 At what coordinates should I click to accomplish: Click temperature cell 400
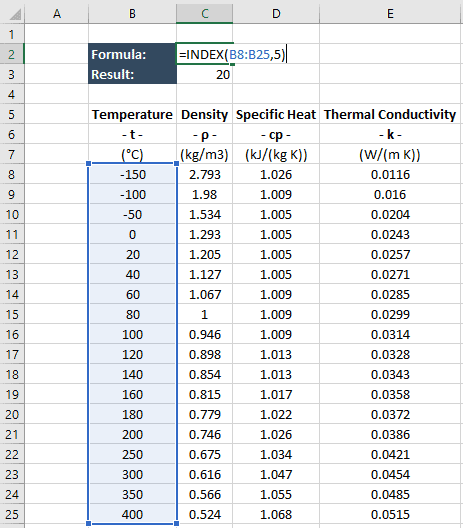pyautogui.click(x=132, y=514)
